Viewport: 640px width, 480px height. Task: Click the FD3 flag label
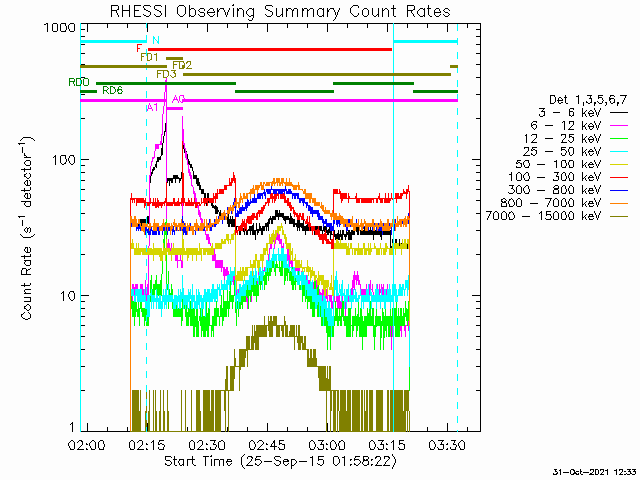(x=167, y=74)
